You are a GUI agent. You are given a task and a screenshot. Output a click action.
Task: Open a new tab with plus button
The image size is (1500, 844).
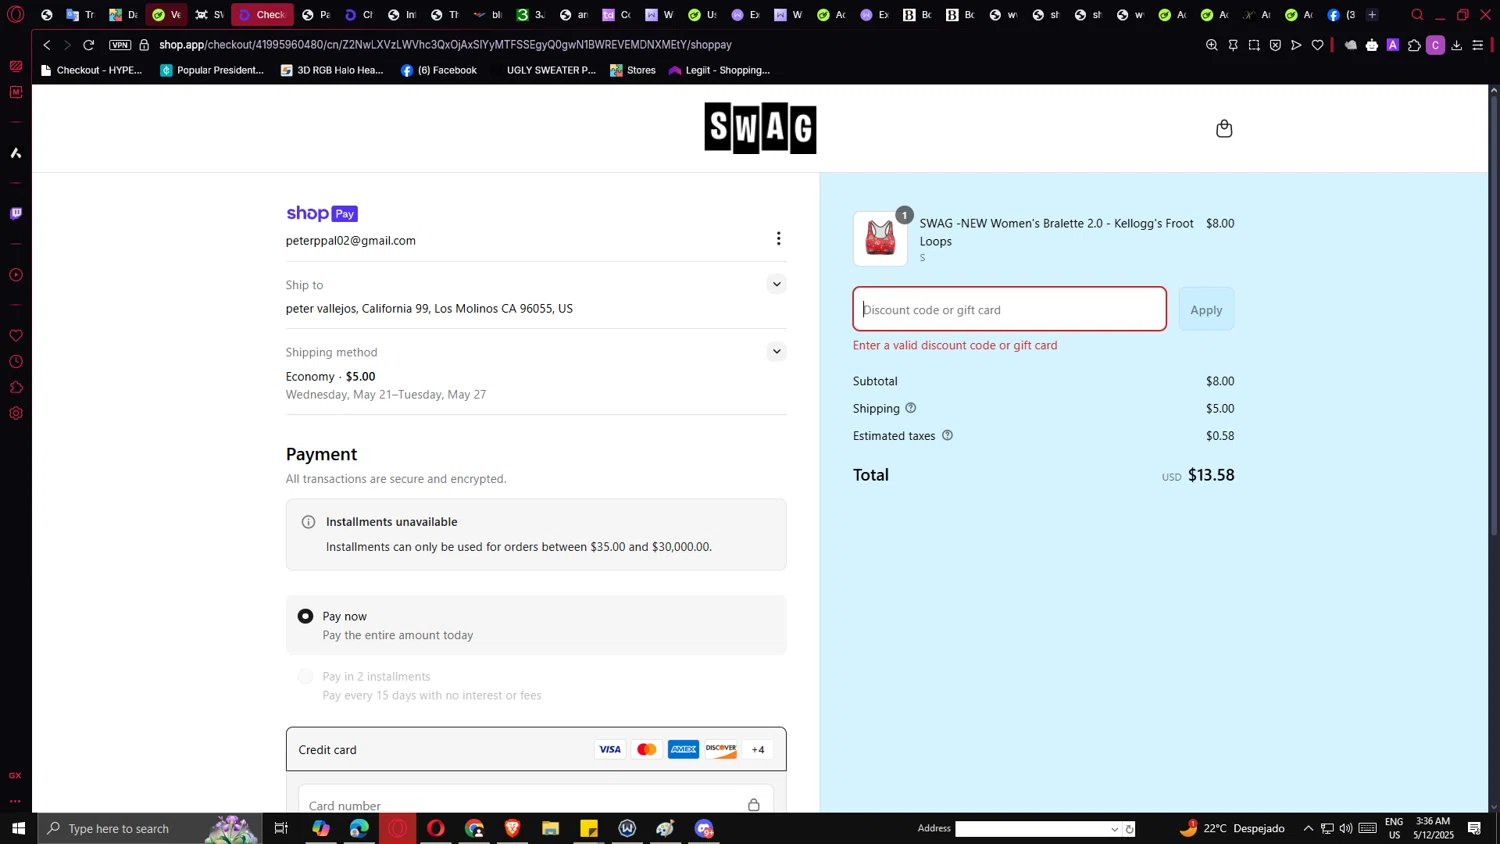click(1372, 15)
